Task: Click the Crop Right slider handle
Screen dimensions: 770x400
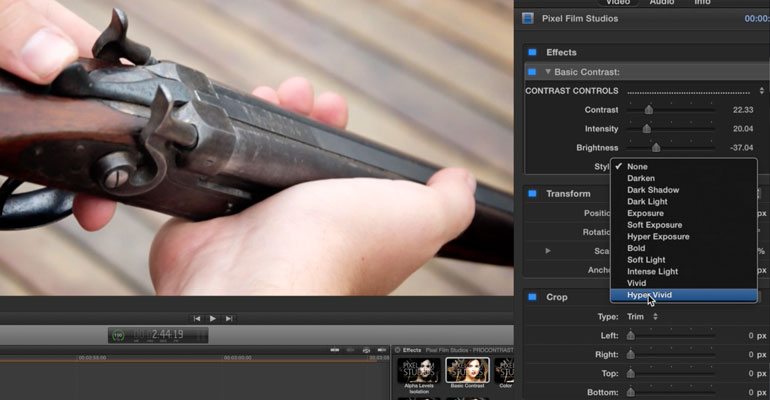Action: 631,354
